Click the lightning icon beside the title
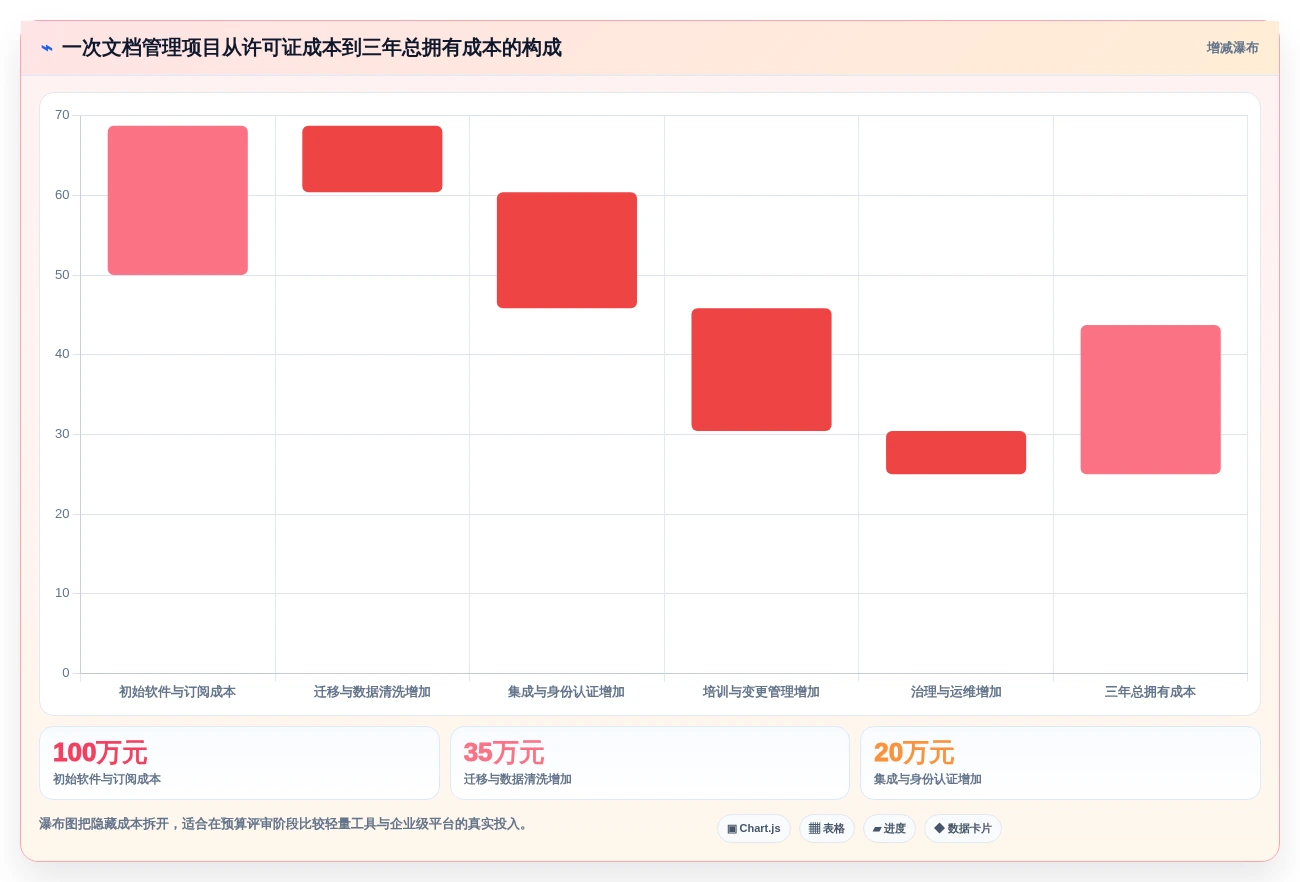The height and width of the screenshot is (882, 1300). (x=47, y=48)
